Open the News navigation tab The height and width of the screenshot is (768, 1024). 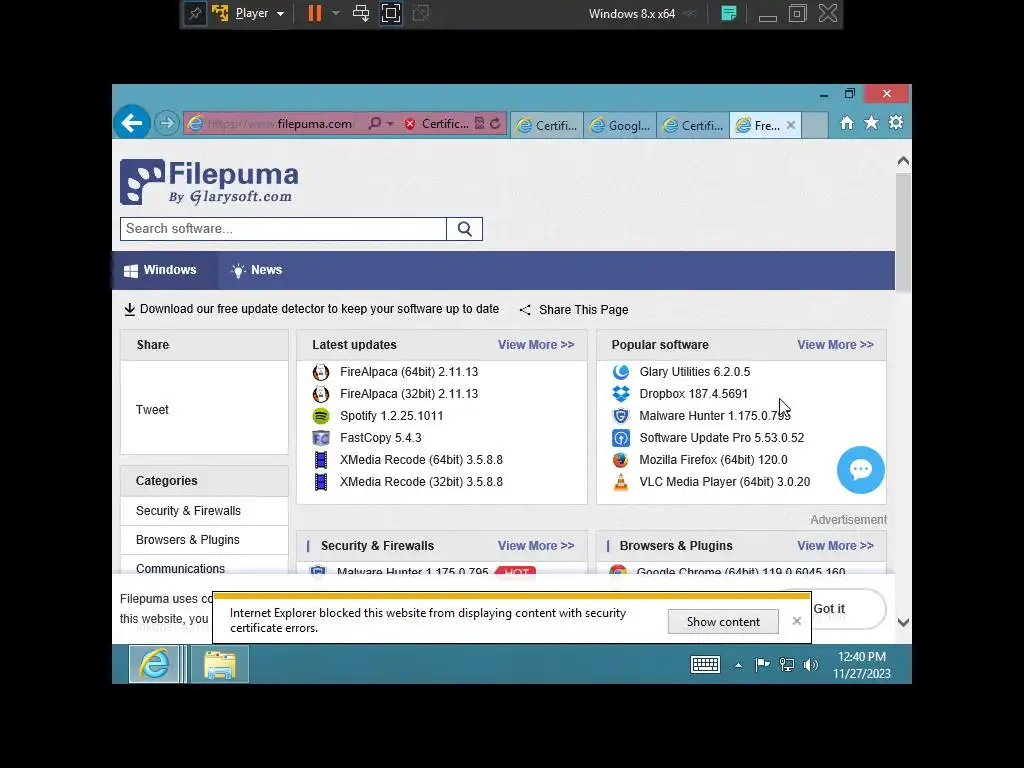tap(257, 270)
